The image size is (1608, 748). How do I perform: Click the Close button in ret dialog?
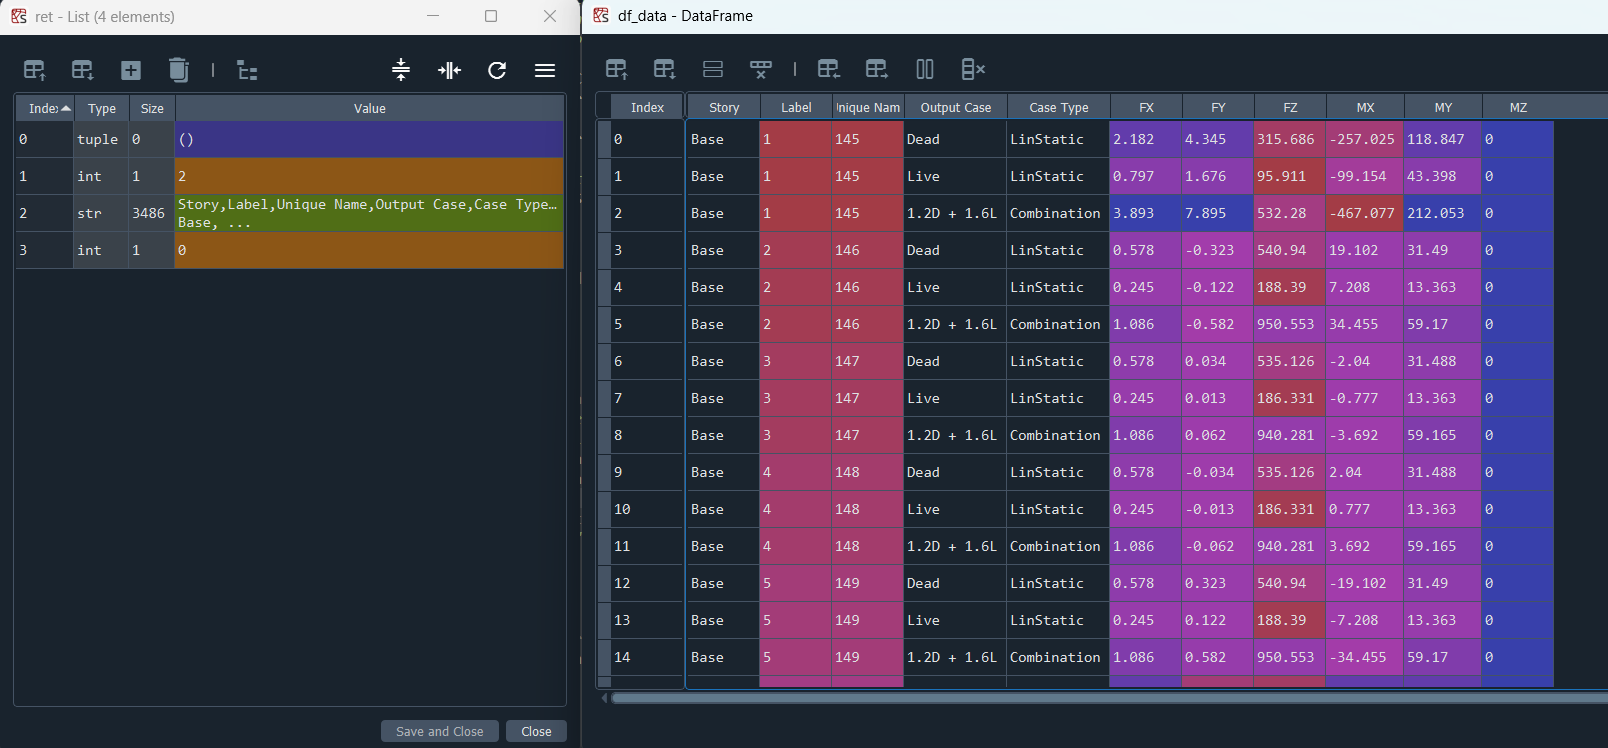pyautogui.click(x=536, y=731)
